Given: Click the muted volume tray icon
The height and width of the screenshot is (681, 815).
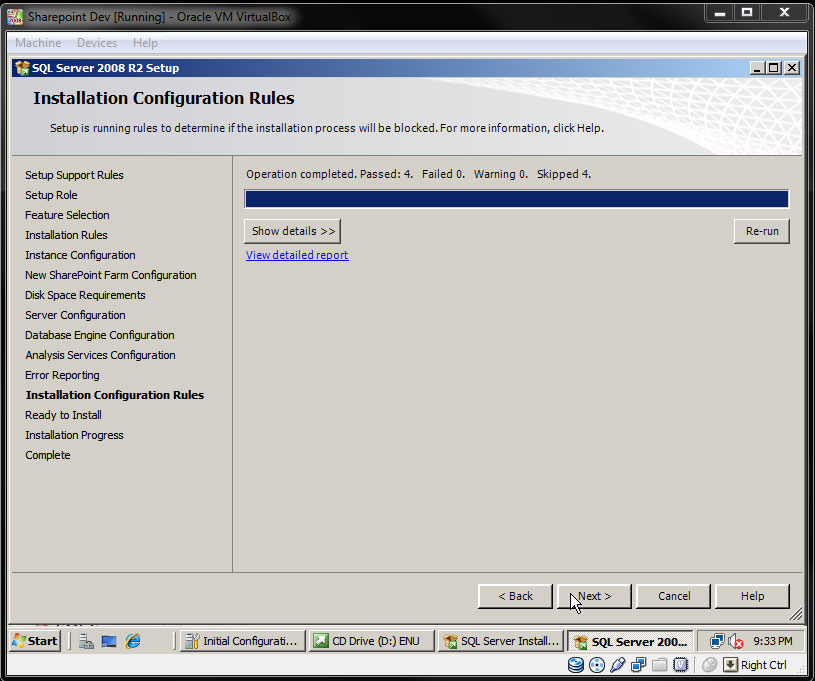Looking at the screenshot, I should point(735,641).
